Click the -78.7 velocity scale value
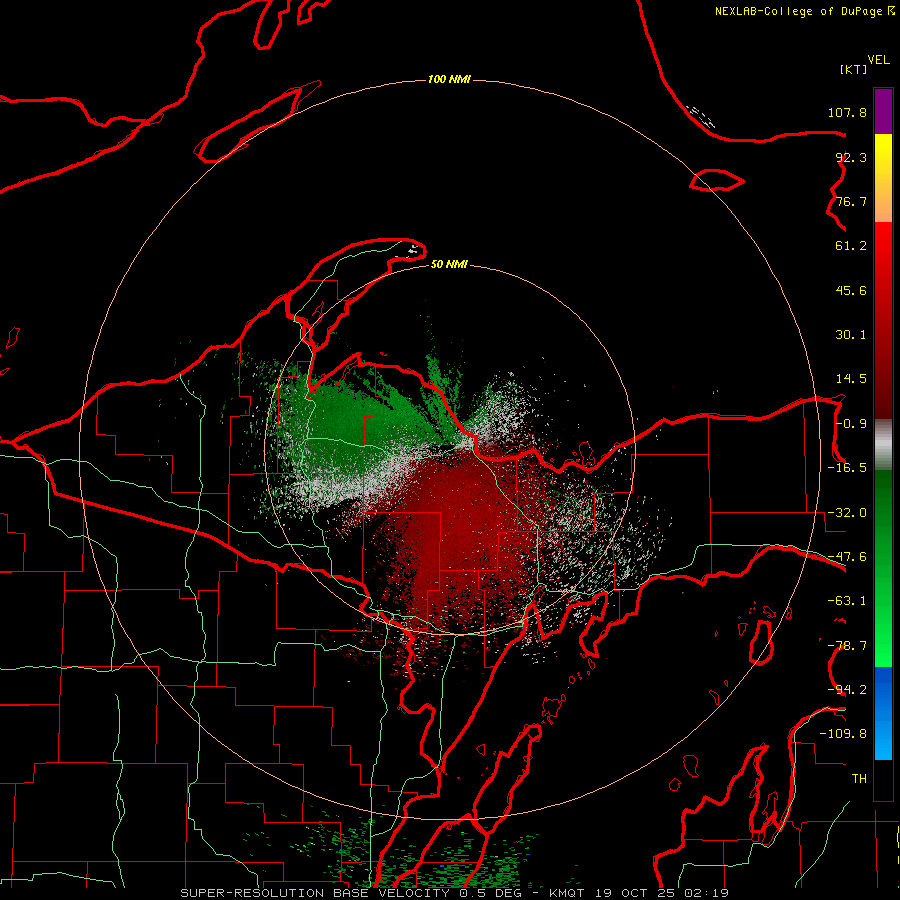Screen dimensions: 900x900 click(x=847, y=646)
